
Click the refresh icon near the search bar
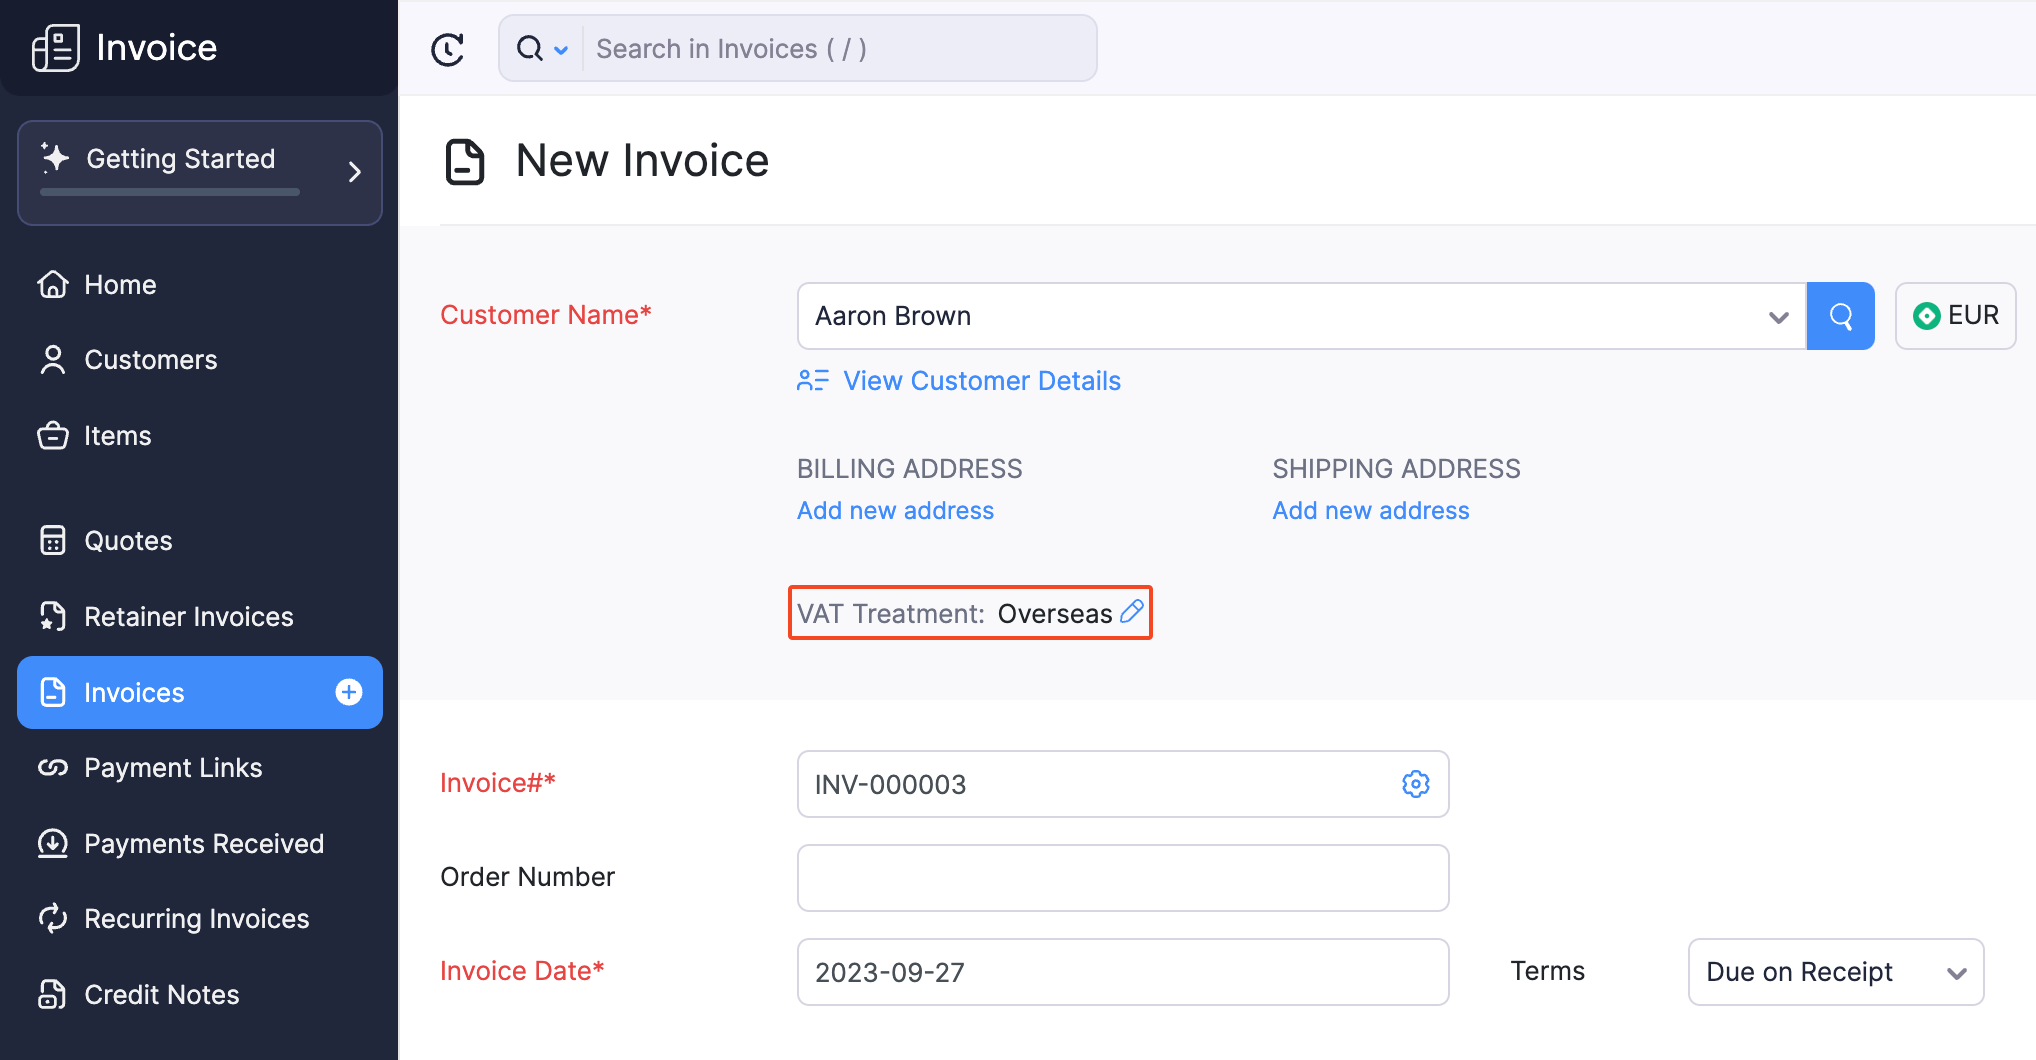pyautogui.click(x=448, y=48)
